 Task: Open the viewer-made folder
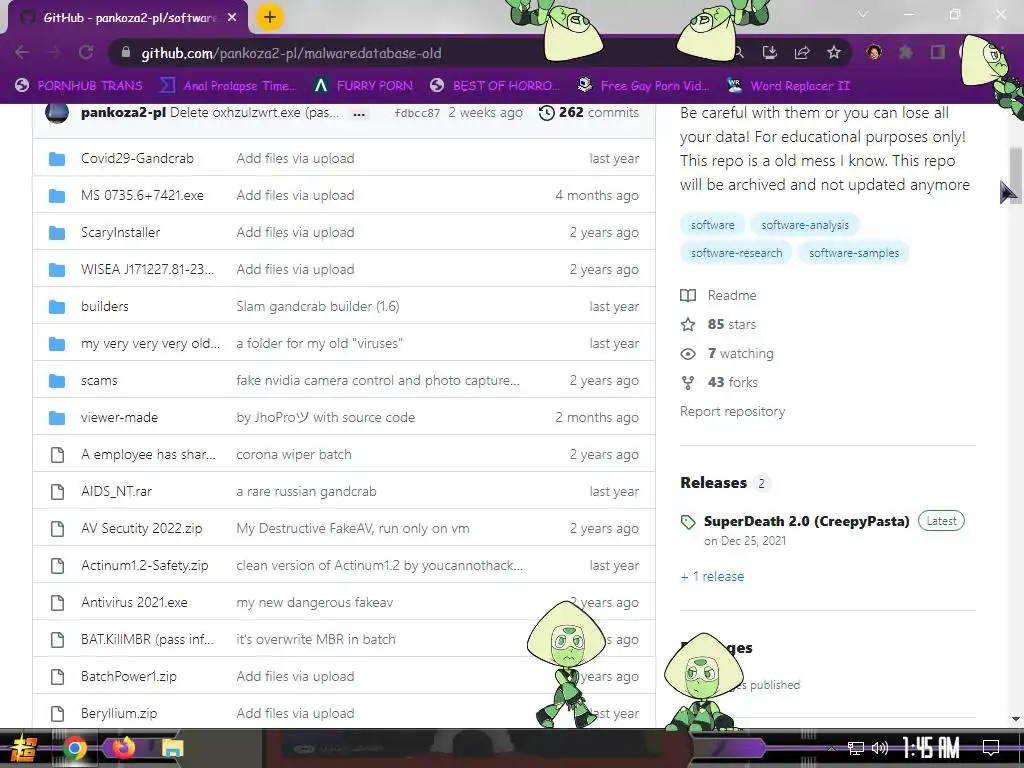[120, 417]
